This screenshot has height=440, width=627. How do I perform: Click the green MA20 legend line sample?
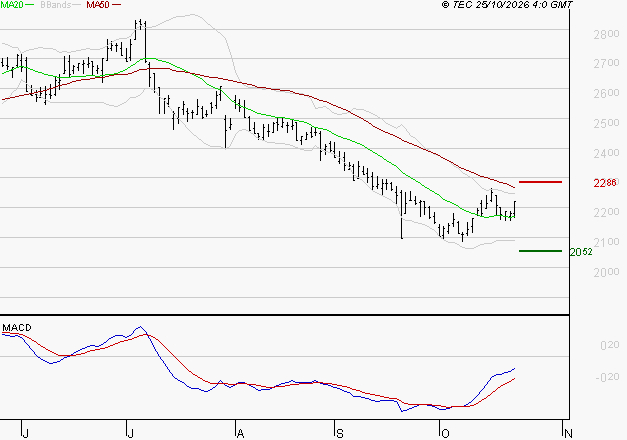(x=30, y=5)
